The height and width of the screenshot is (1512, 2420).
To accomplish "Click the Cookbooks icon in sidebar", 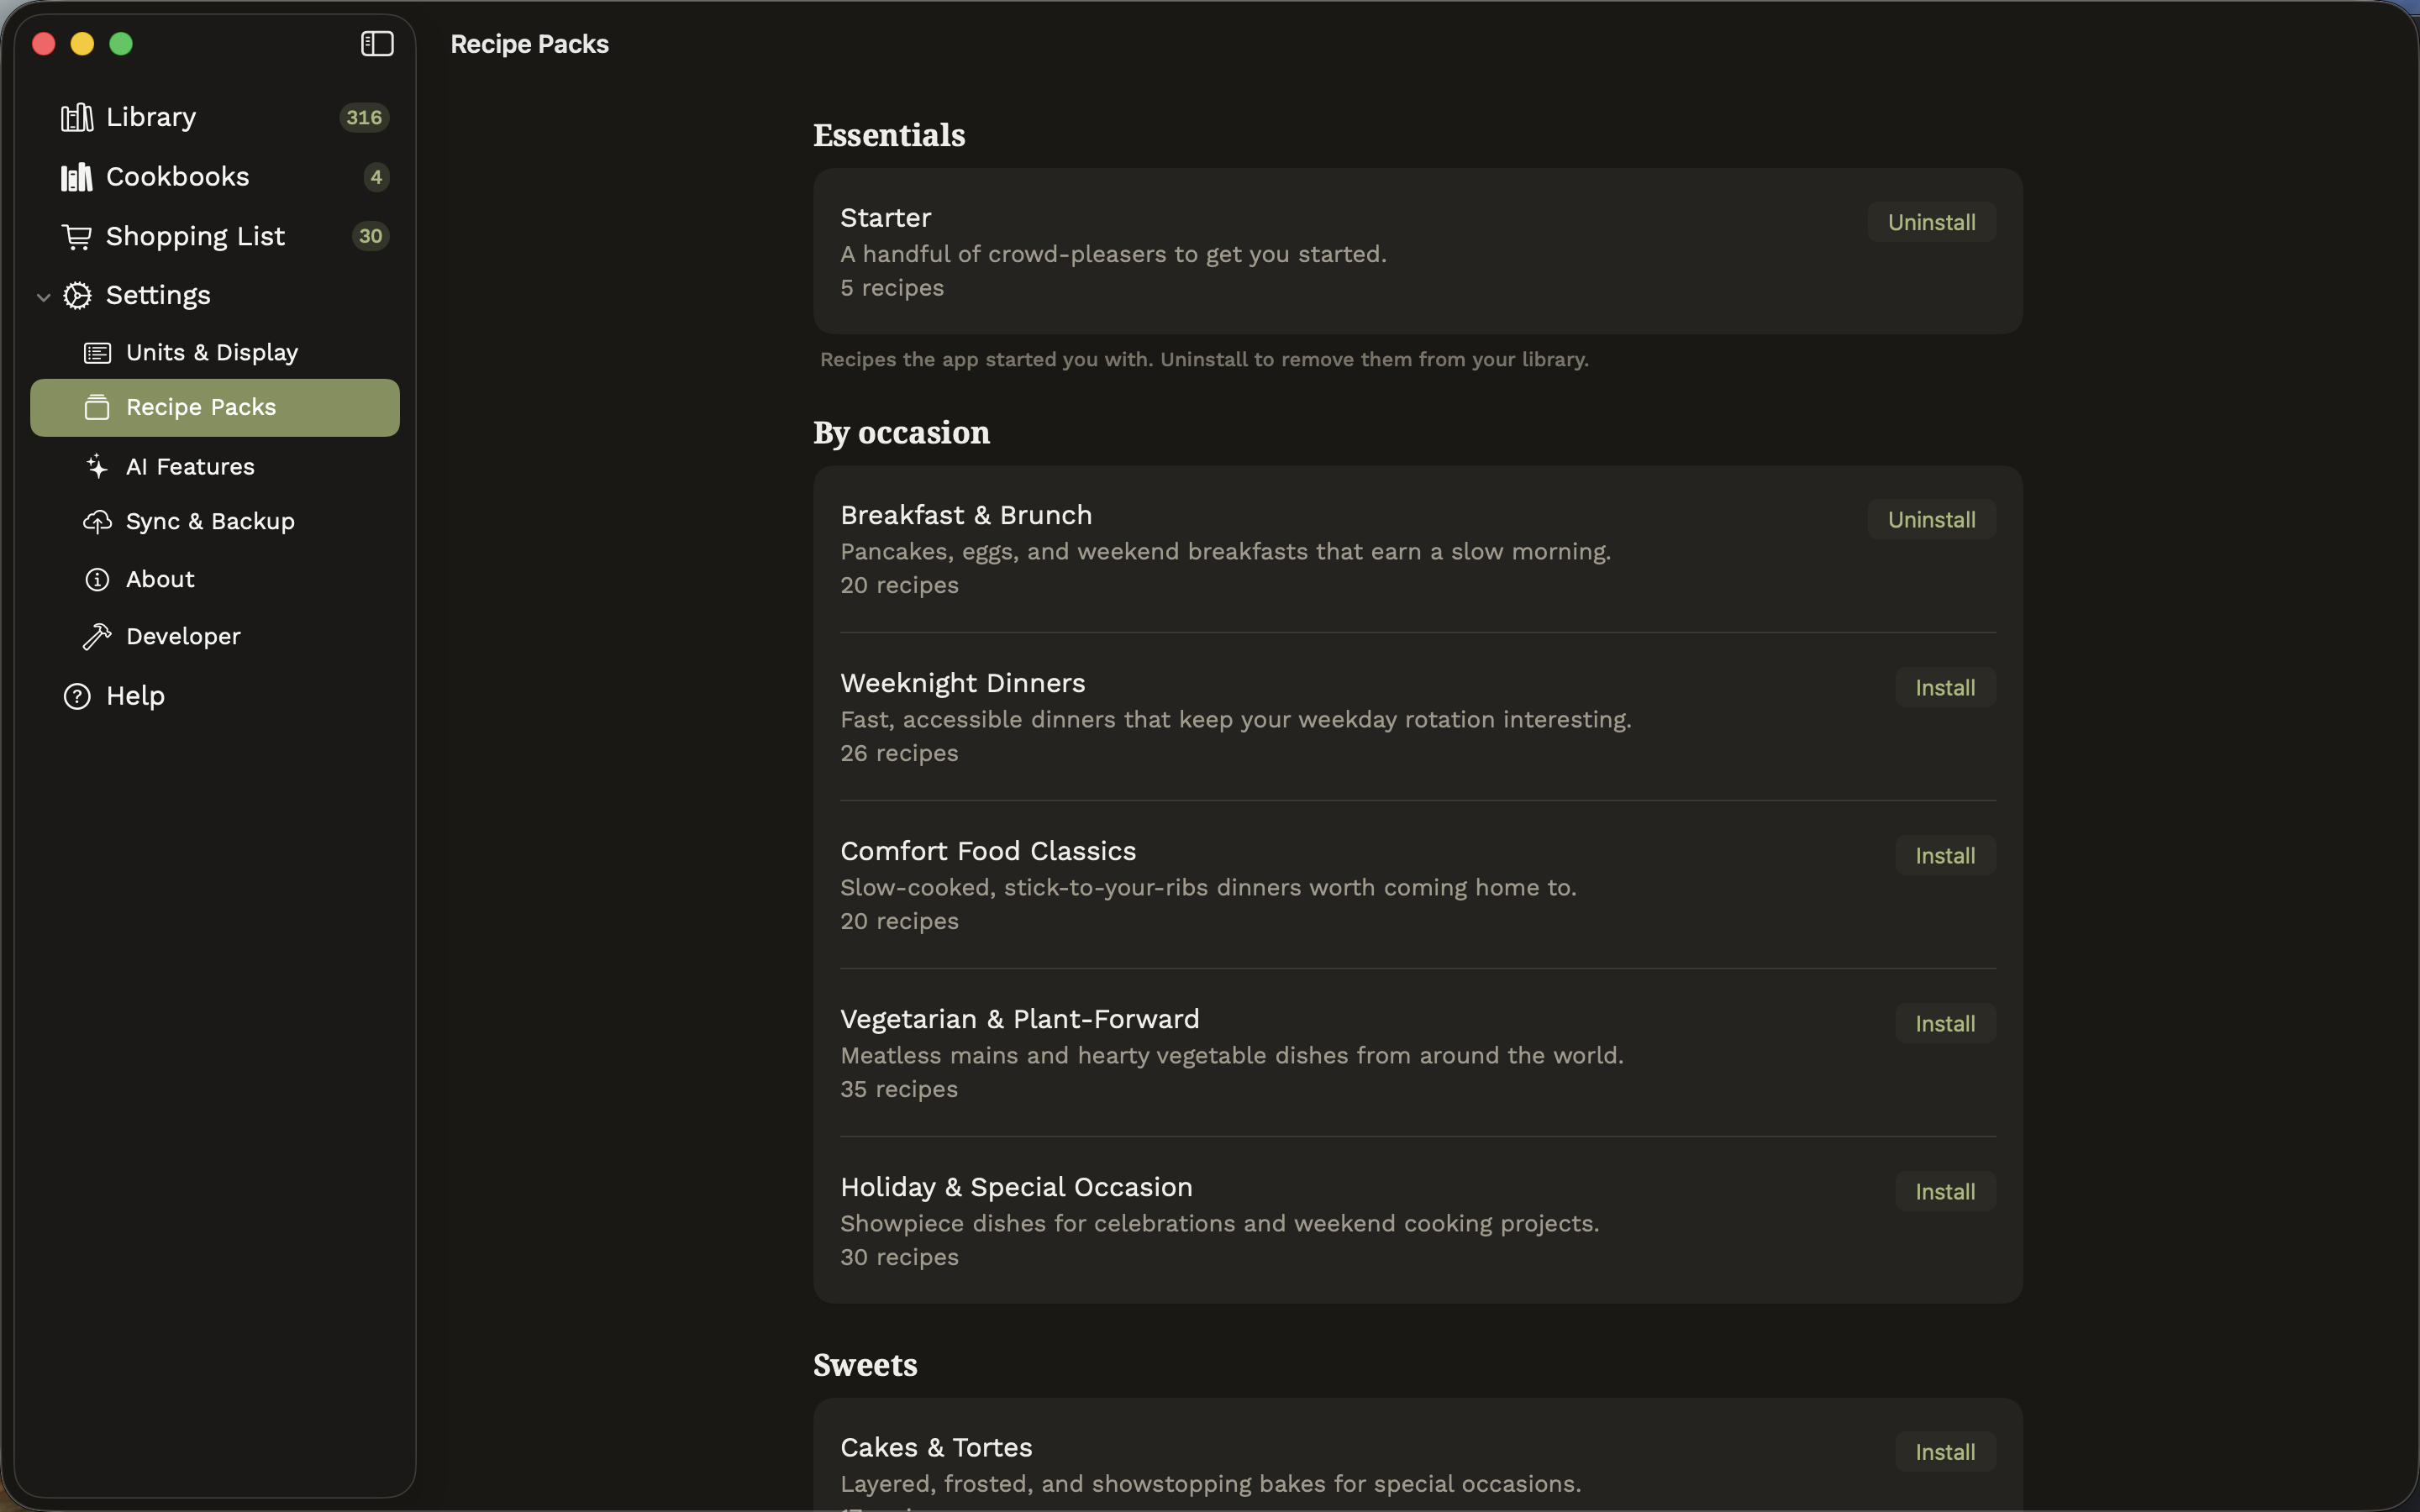I will [x=77, y=177].
